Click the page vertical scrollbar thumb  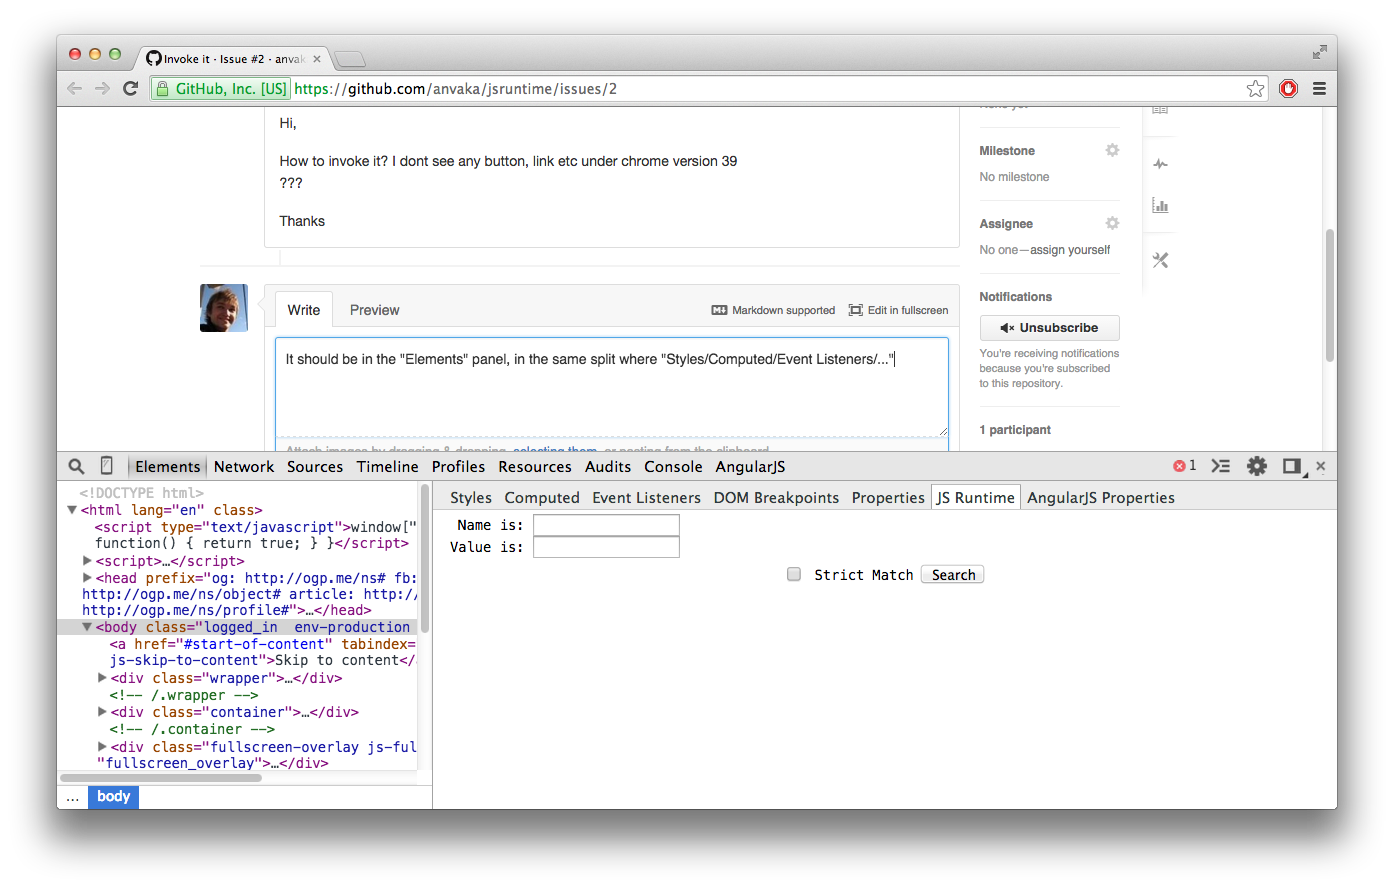(x=1330, y=296)
